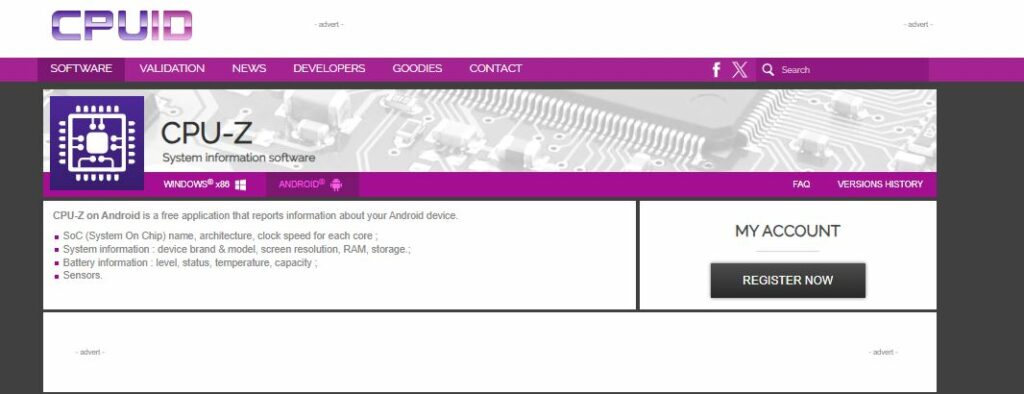Open the SOFTWARE menu
1024x394 pixels.
81,69
